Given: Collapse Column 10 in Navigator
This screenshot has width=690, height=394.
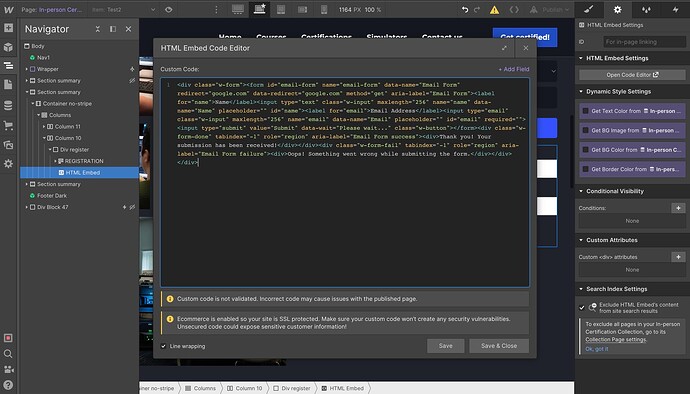Looking at the screenshot, I should (x=44, y=138).
